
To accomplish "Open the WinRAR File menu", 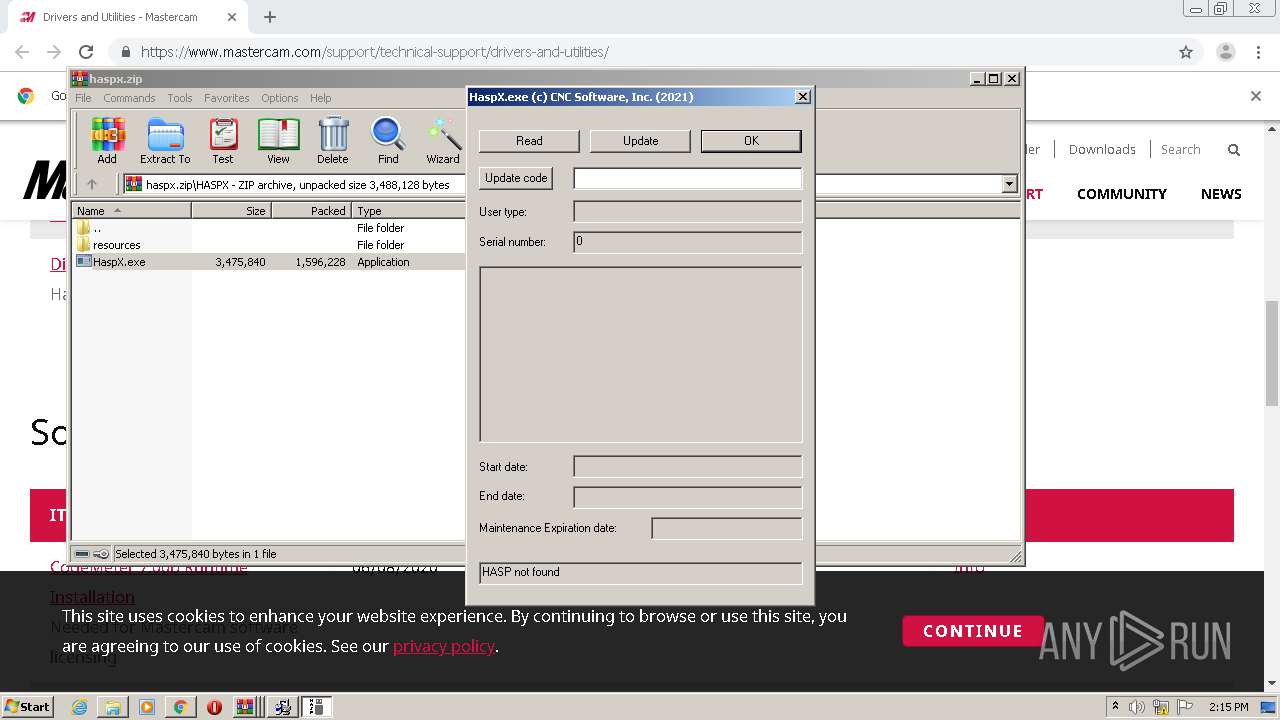I will (x=83, y=98).
